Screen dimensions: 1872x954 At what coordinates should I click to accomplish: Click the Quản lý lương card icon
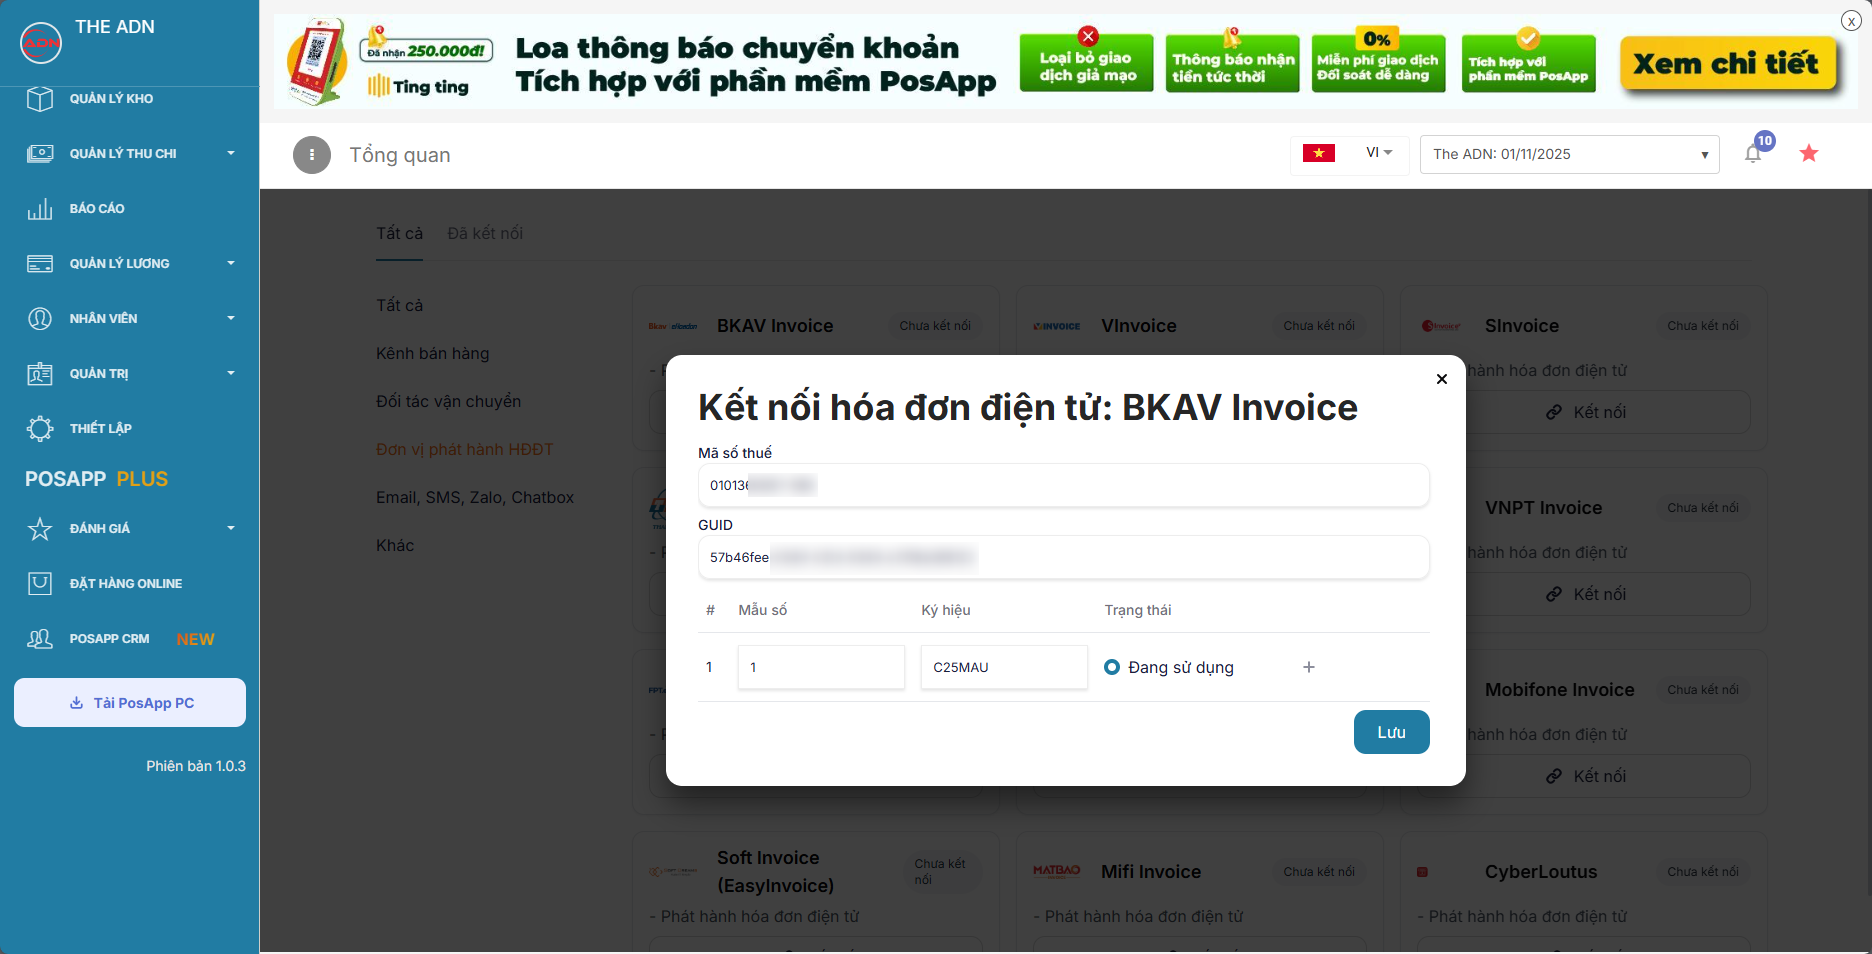[x=40, y=264]
